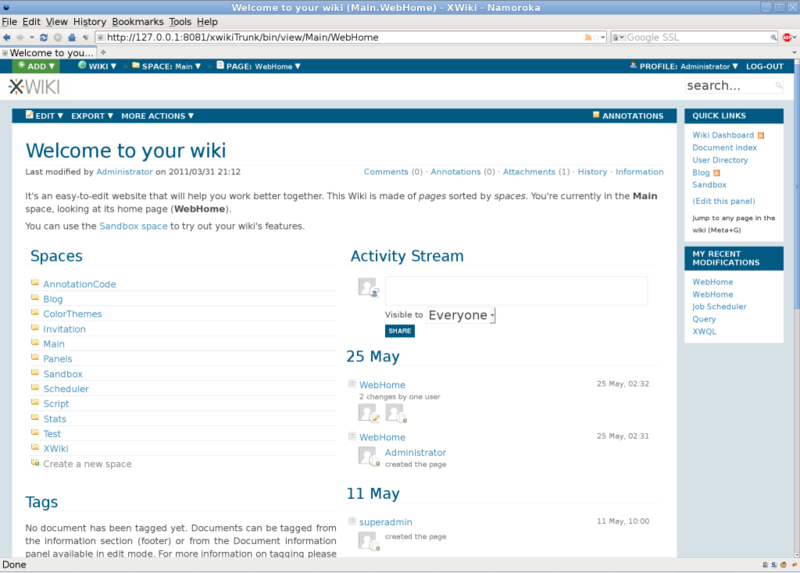Viewport: 800px width, 573px height.
Task: Open the Comments (0) link
Action: tap(393, 172)
